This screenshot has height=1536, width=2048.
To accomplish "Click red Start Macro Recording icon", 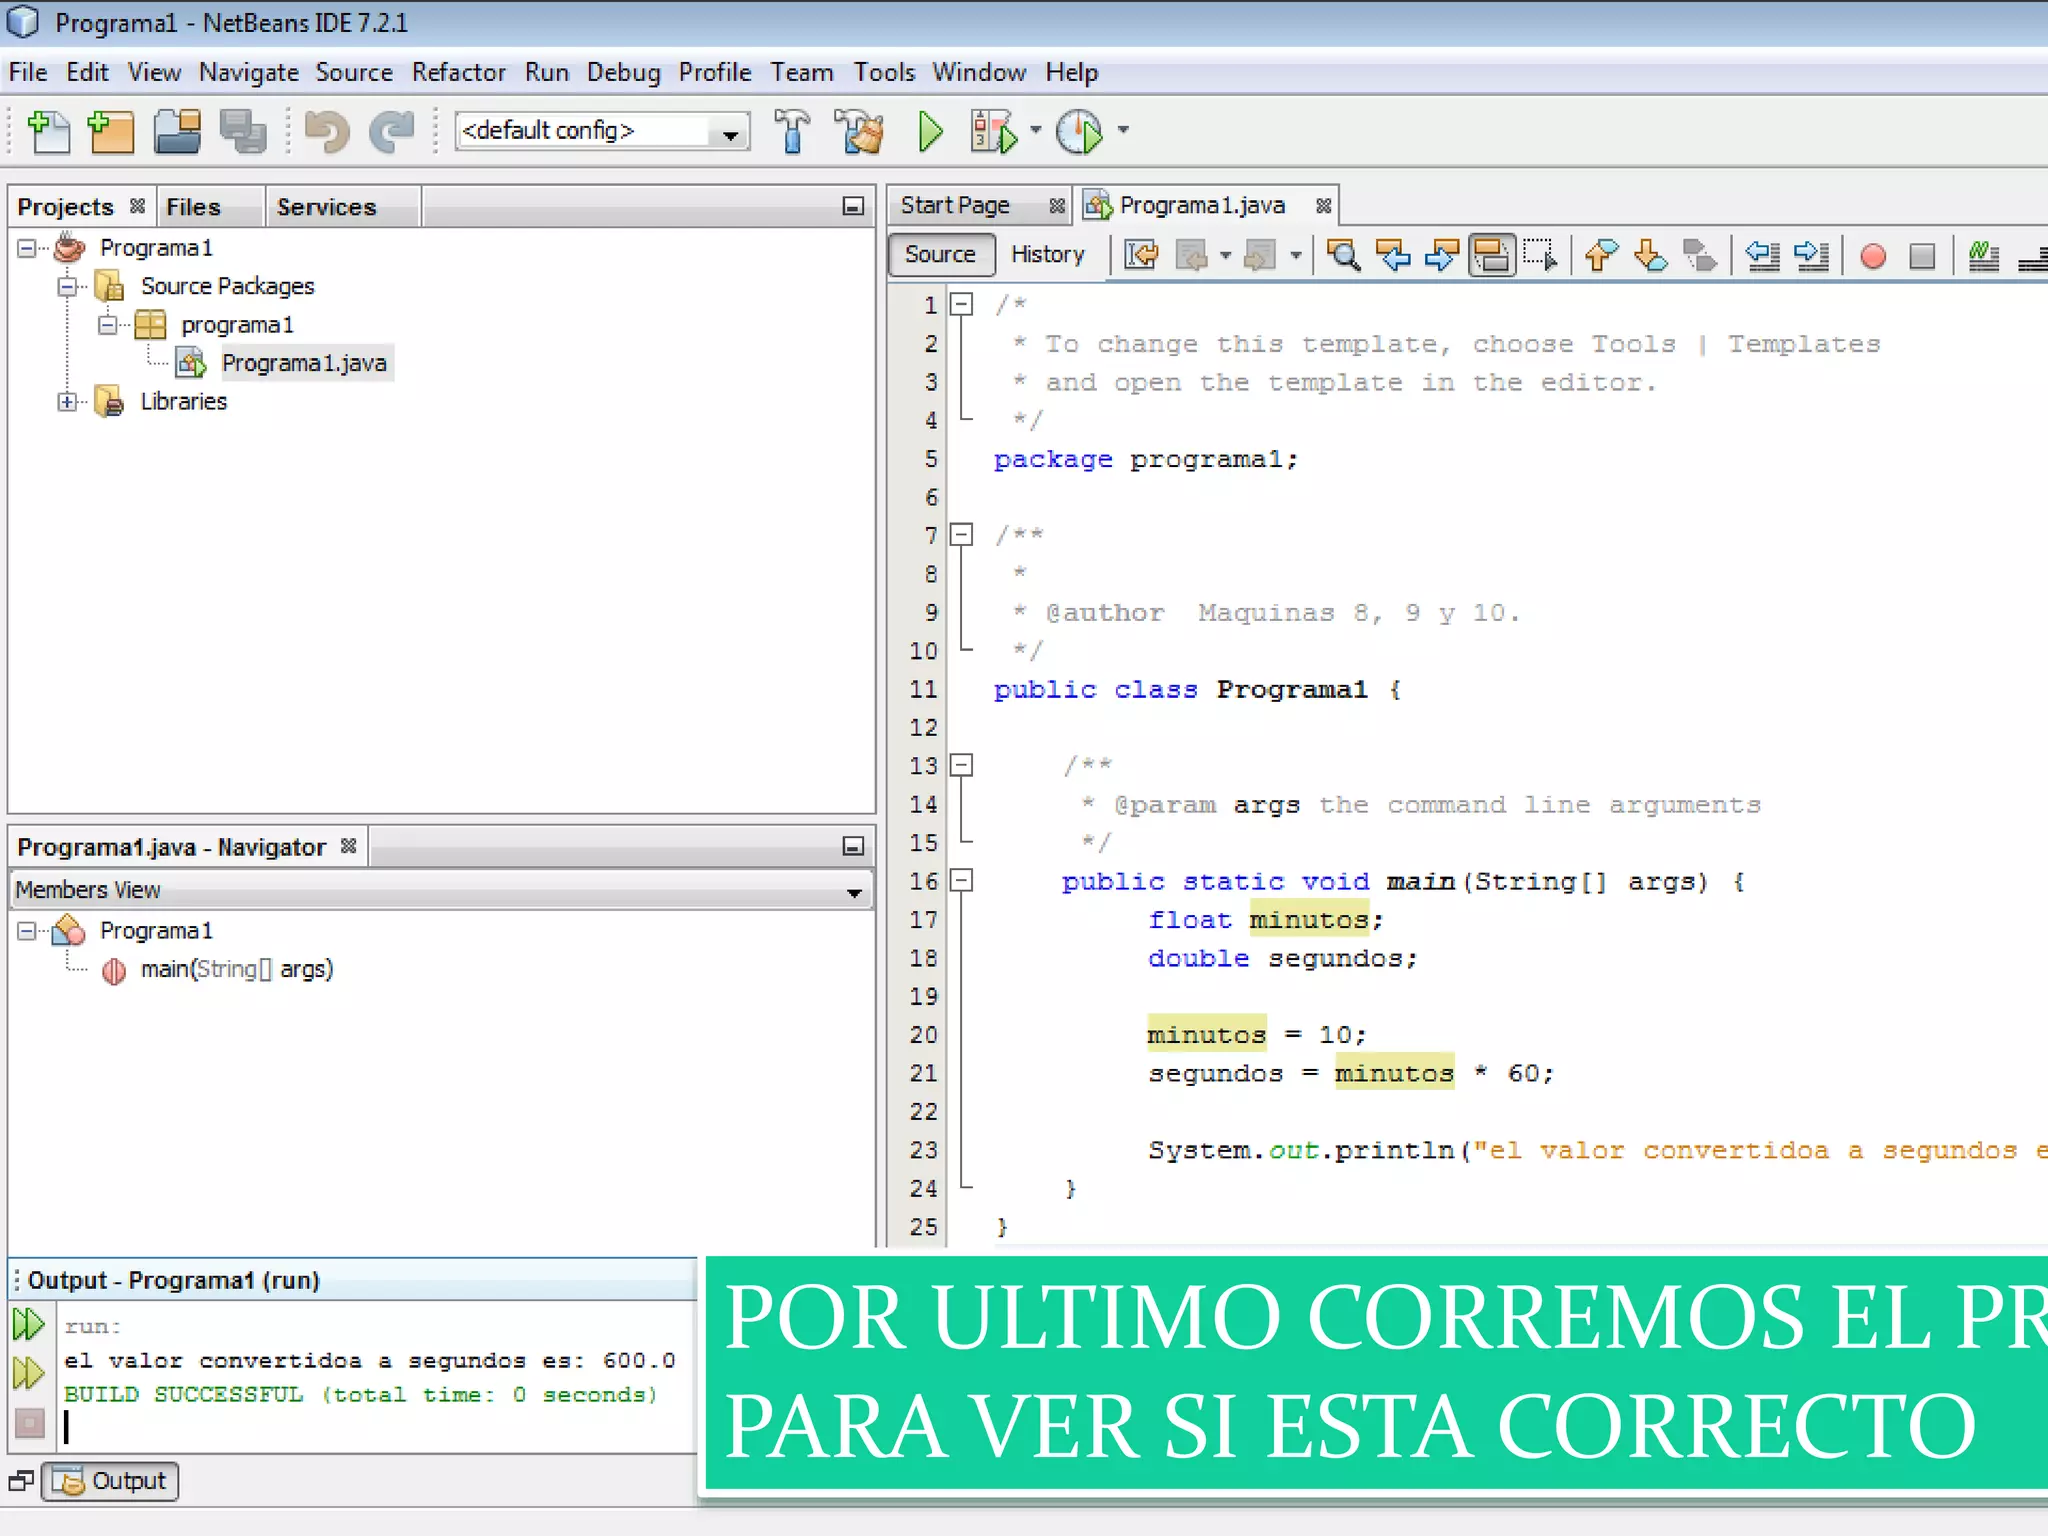I will (x=1873, y=257).
